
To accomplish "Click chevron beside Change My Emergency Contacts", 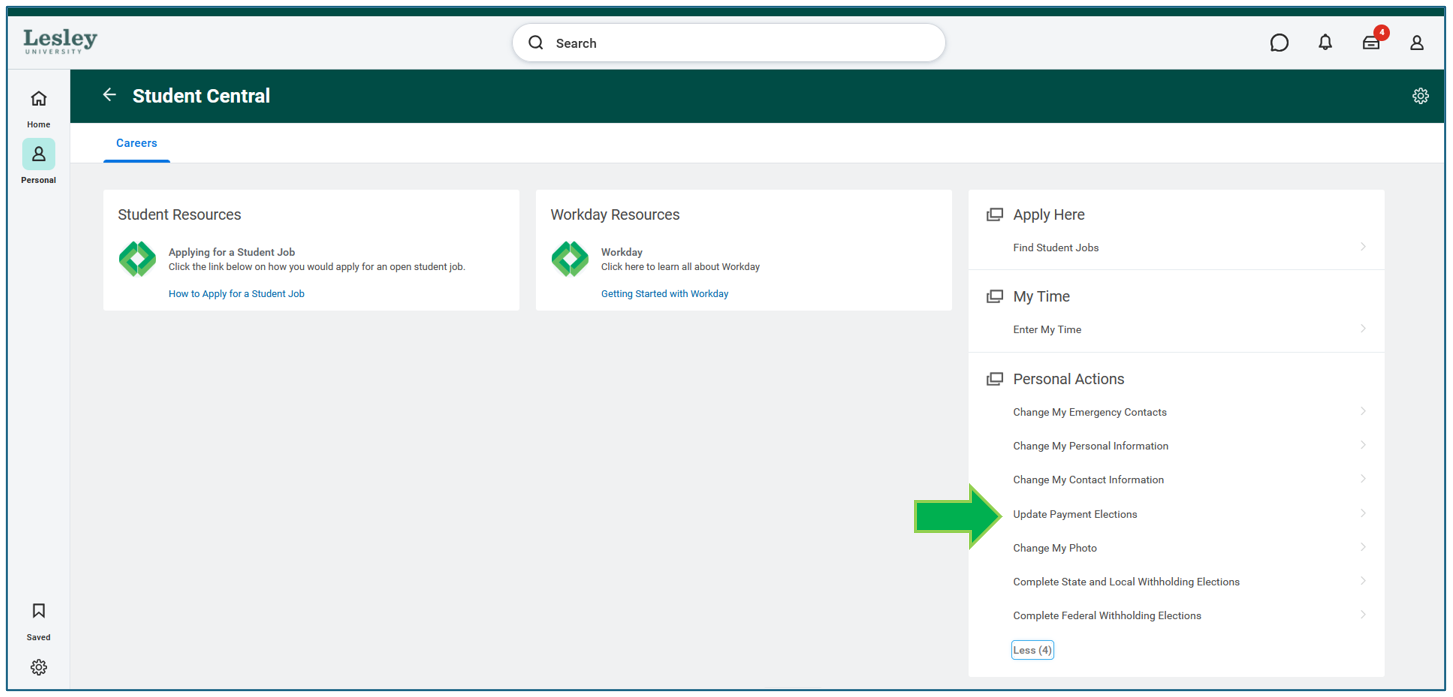I will (x=1363, y=411).
